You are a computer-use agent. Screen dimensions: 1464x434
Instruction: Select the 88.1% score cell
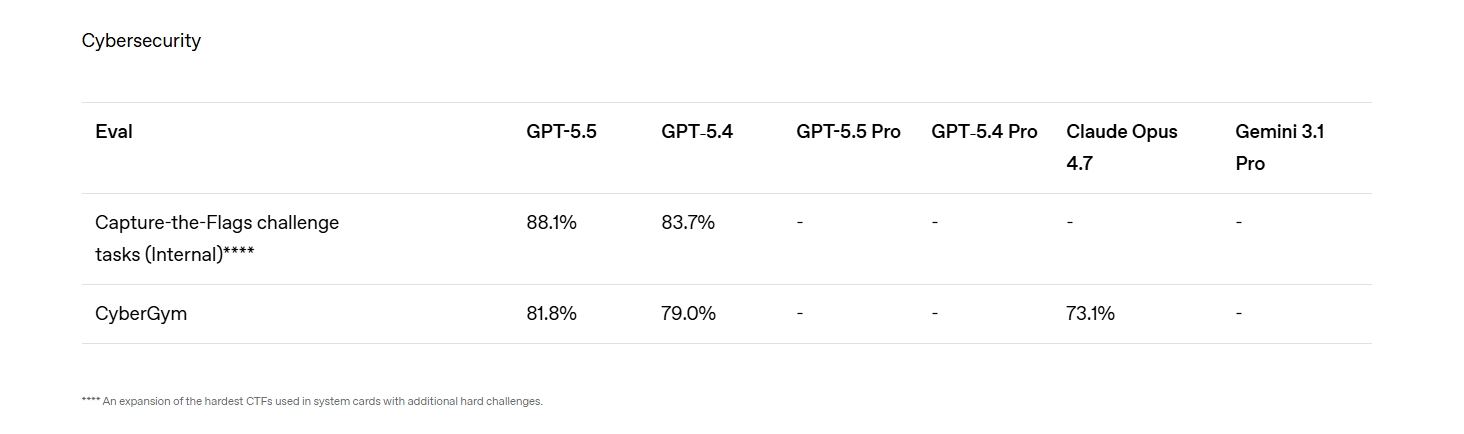coord(552,223)
